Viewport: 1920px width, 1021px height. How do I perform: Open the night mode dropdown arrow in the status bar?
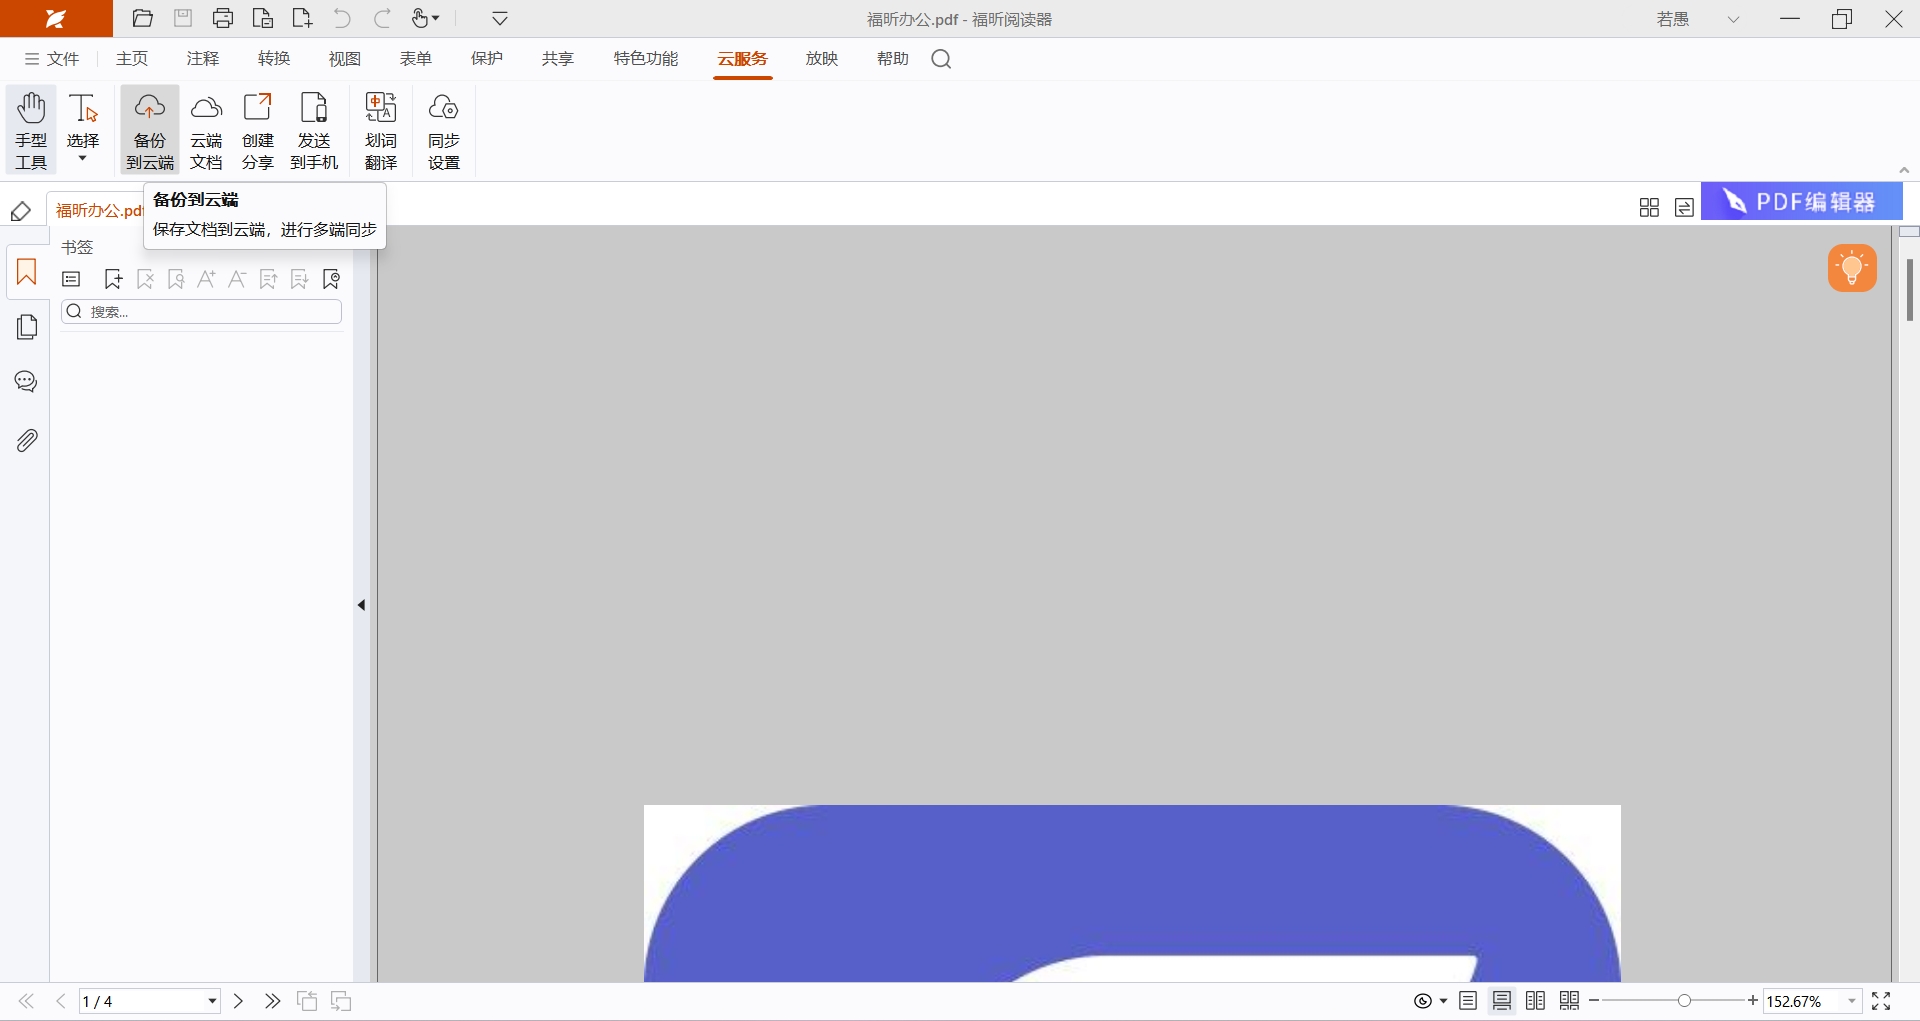[x=1443, y=1001]
